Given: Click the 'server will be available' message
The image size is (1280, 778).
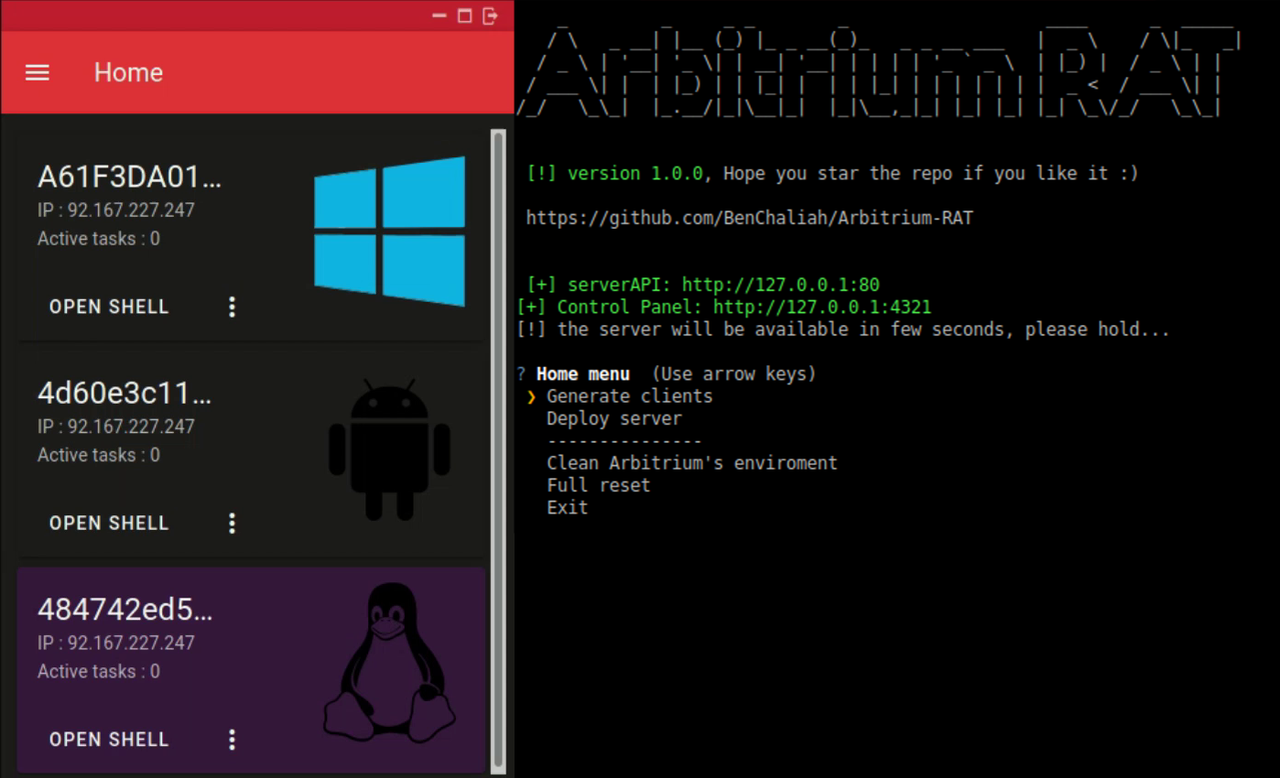Looking at the screenshot, I should (843, 329).
